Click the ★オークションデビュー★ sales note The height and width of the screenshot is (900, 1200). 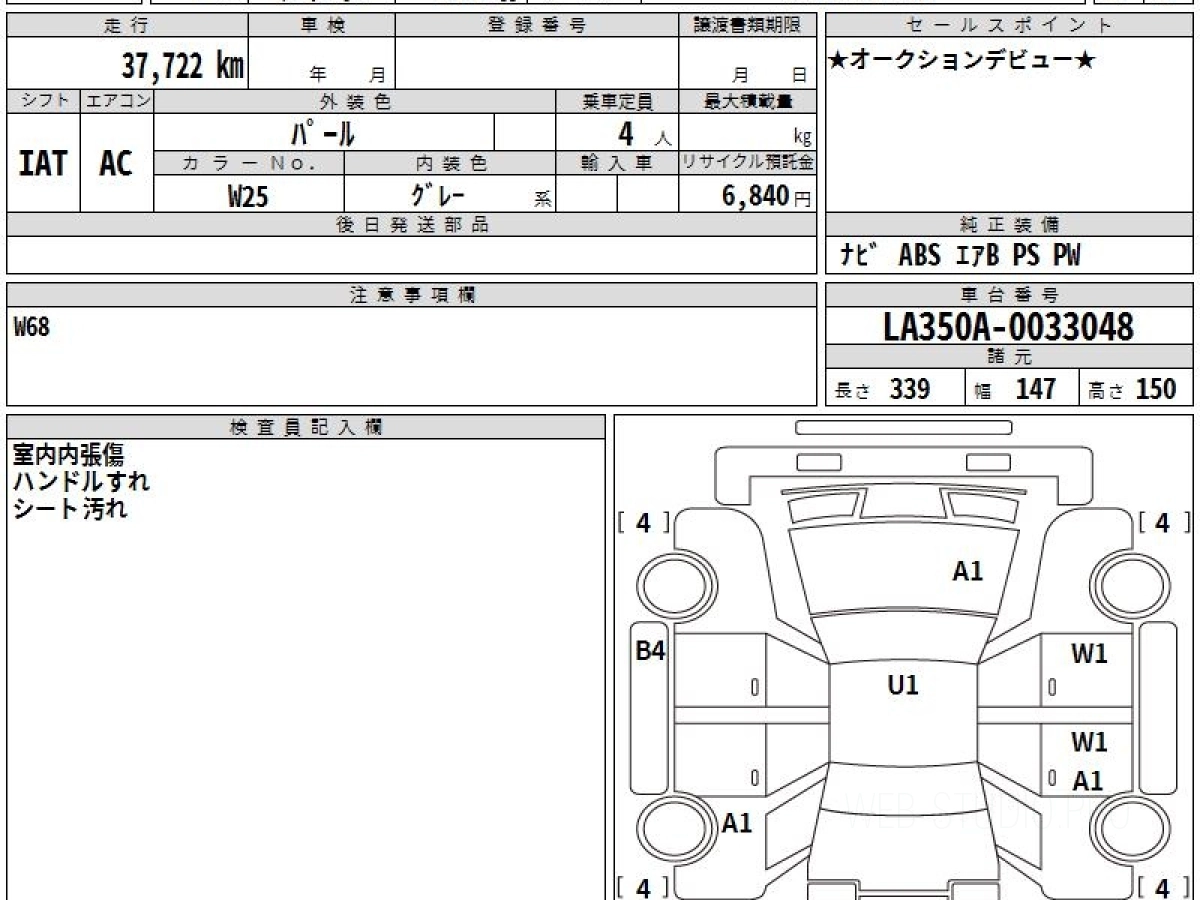(x=962, y=61)
